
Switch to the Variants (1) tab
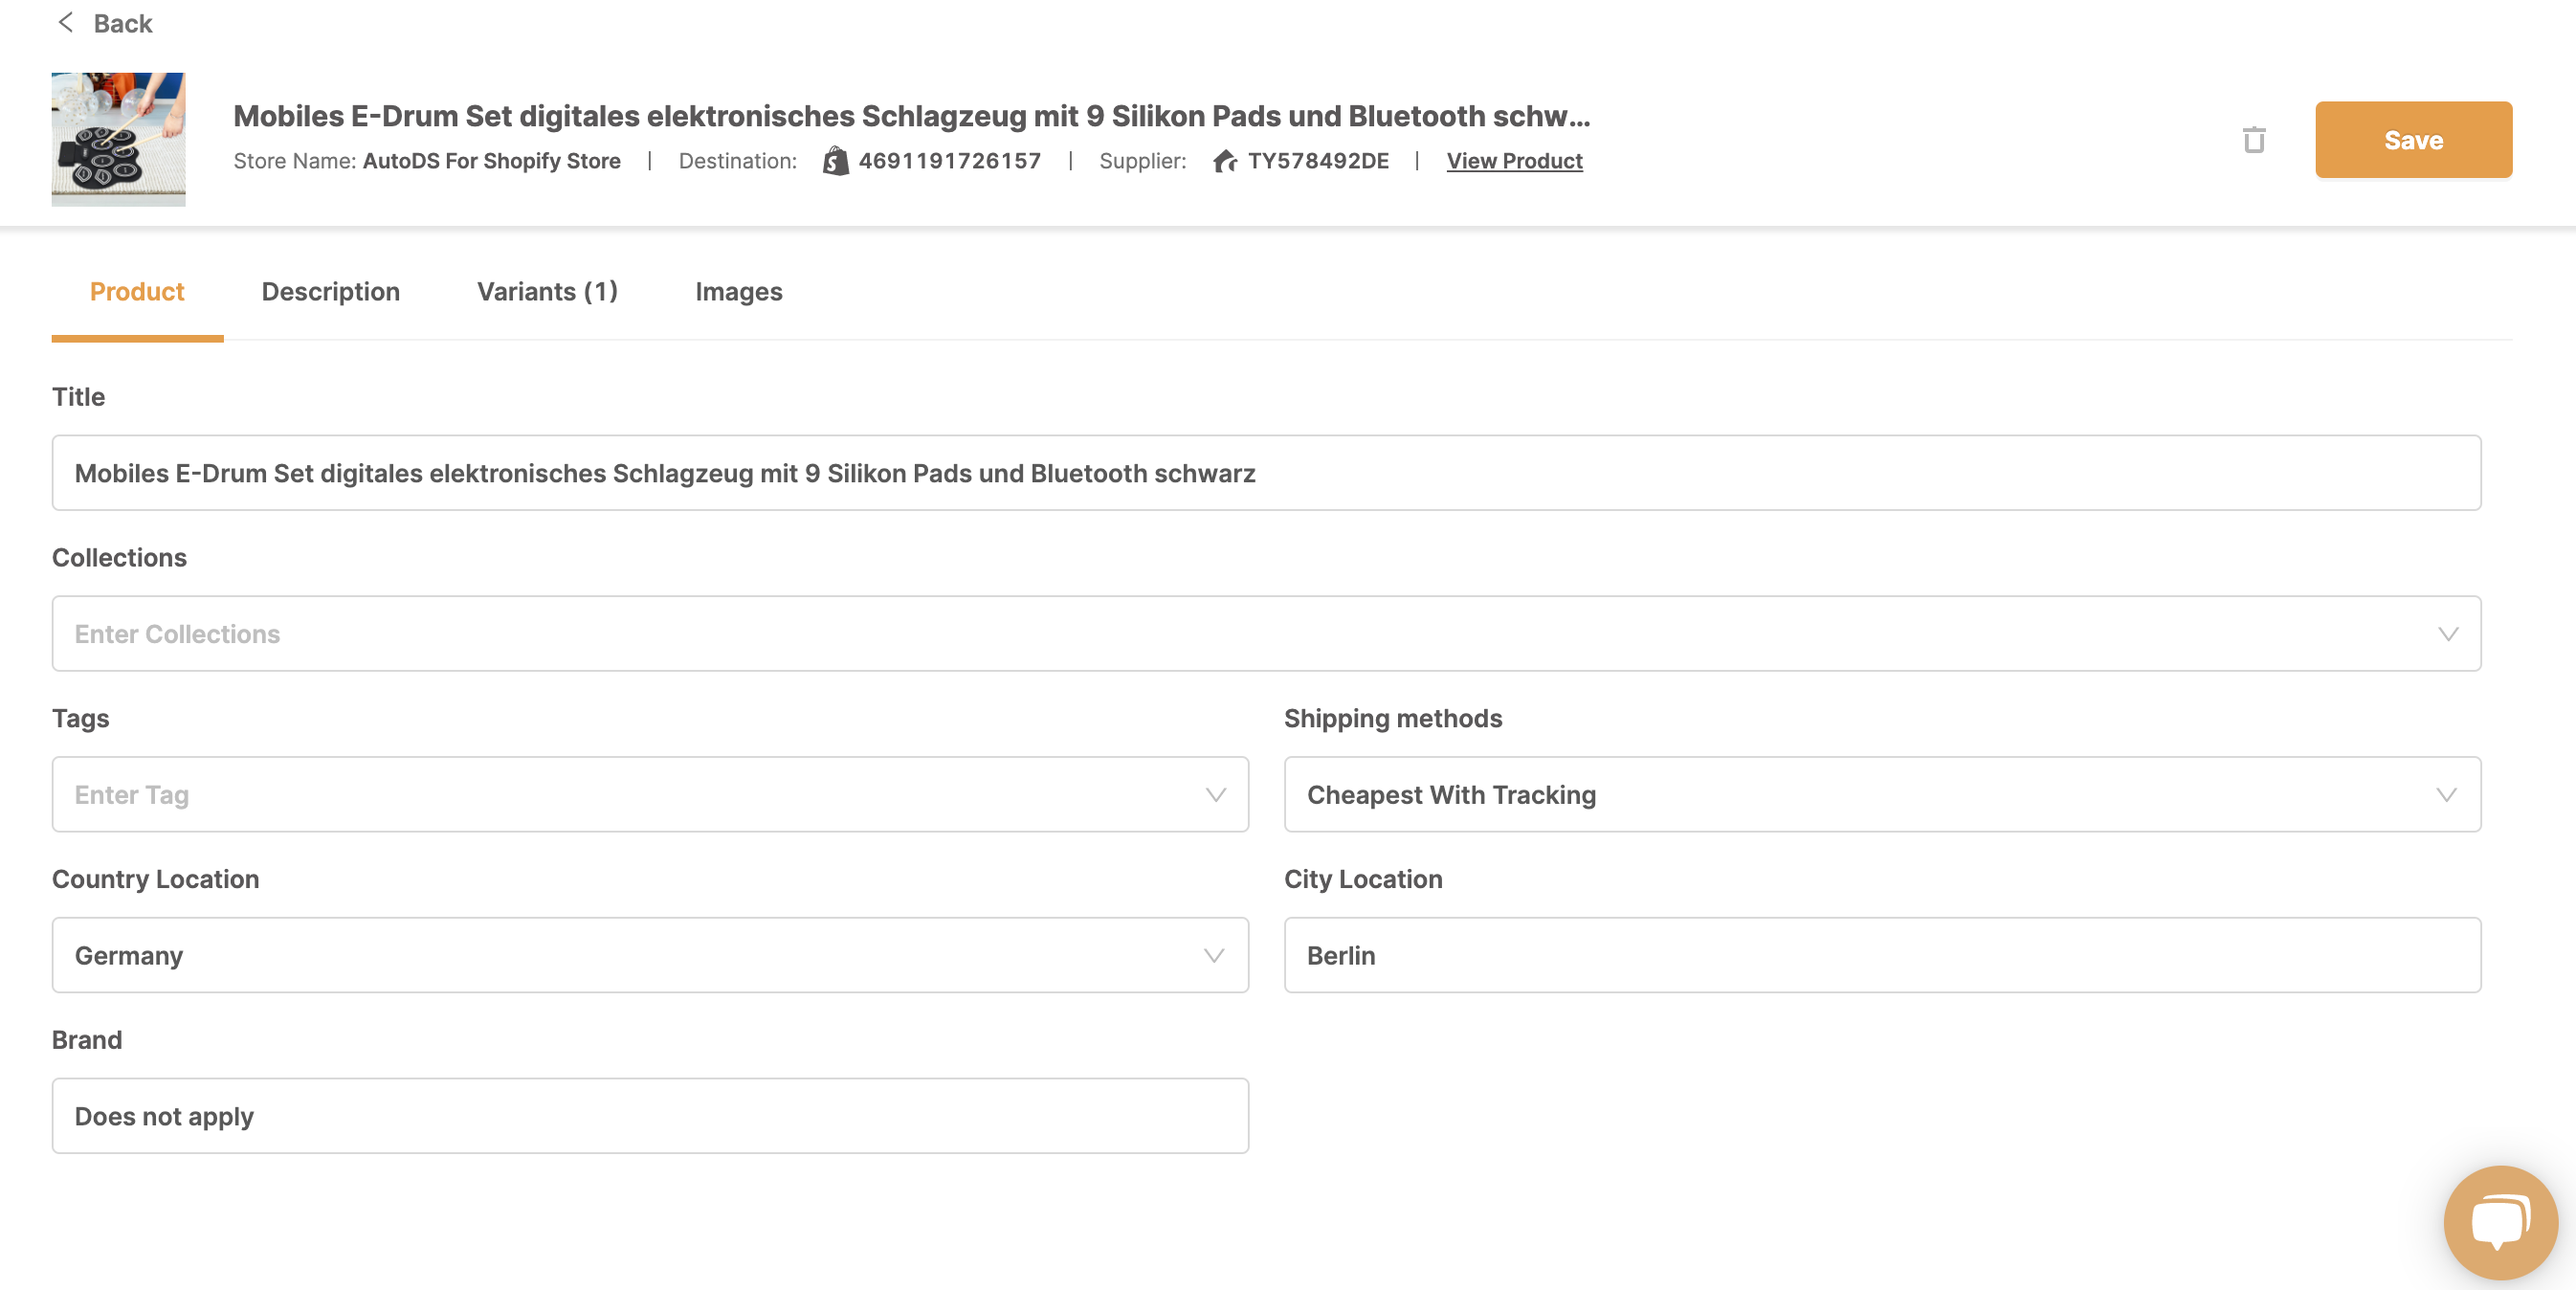[547, 291]
